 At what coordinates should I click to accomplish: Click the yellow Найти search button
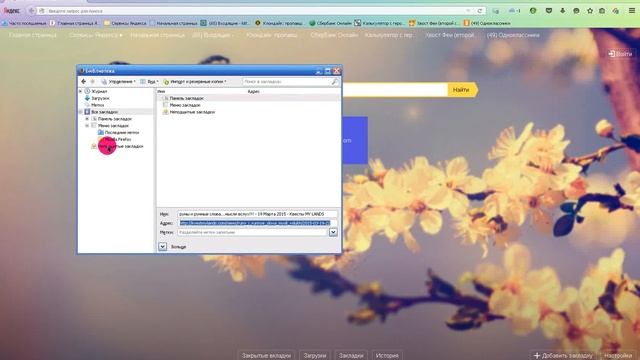click(x=462, y=90)
